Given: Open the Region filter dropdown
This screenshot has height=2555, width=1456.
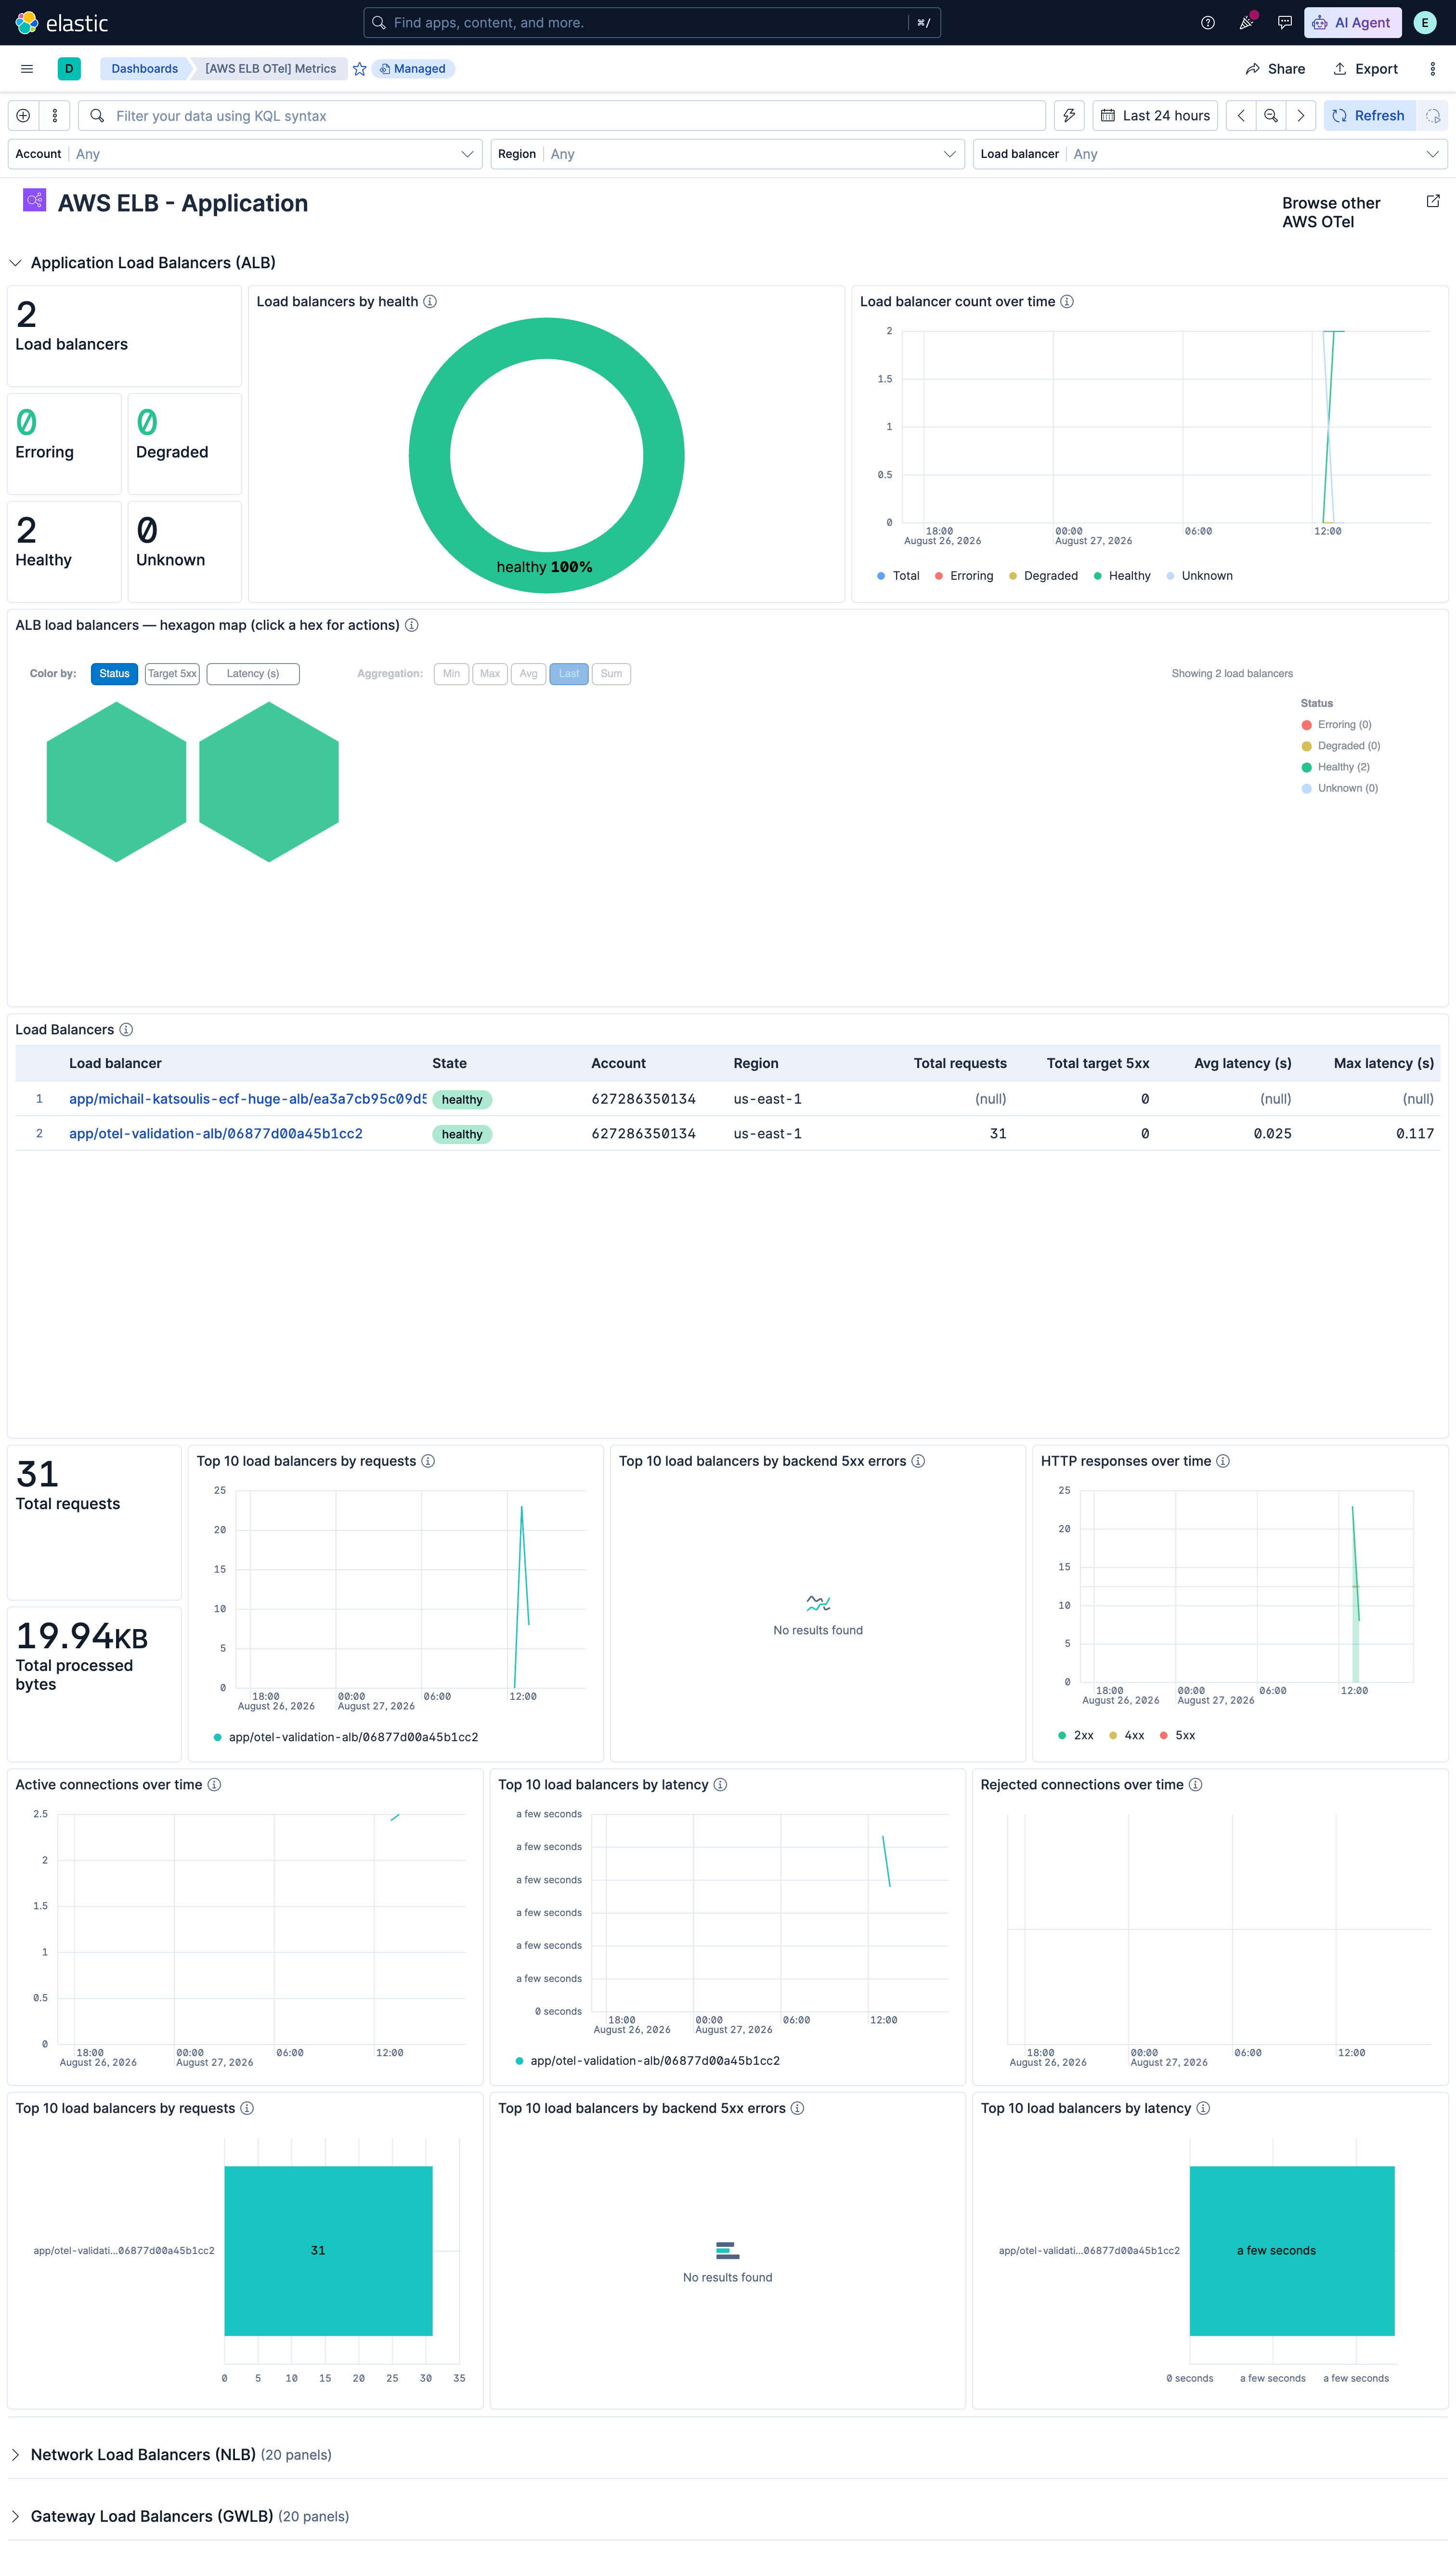Looking at the screenshot, I should (x=728, y=154).
